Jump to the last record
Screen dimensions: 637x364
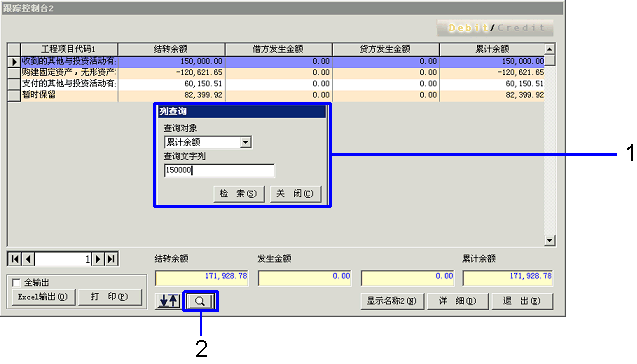coord(111,259)
